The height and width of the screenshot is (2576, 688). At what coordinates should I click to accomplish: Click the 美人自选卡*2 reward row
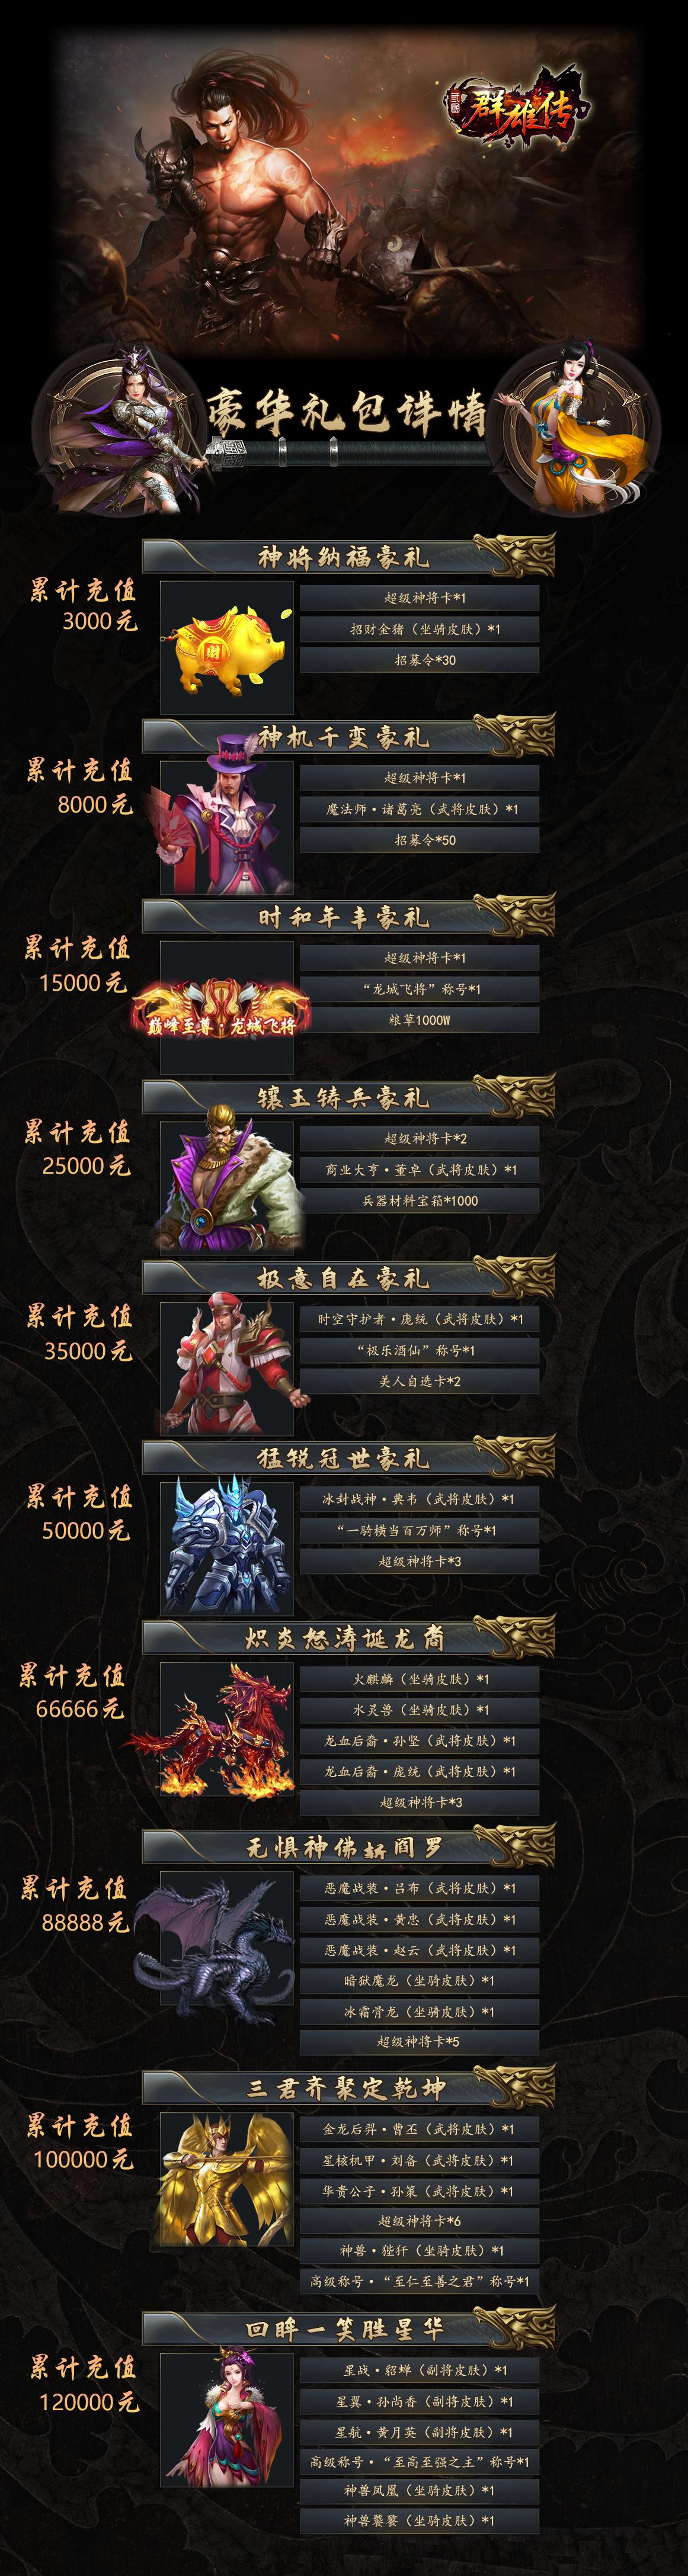420,1381
